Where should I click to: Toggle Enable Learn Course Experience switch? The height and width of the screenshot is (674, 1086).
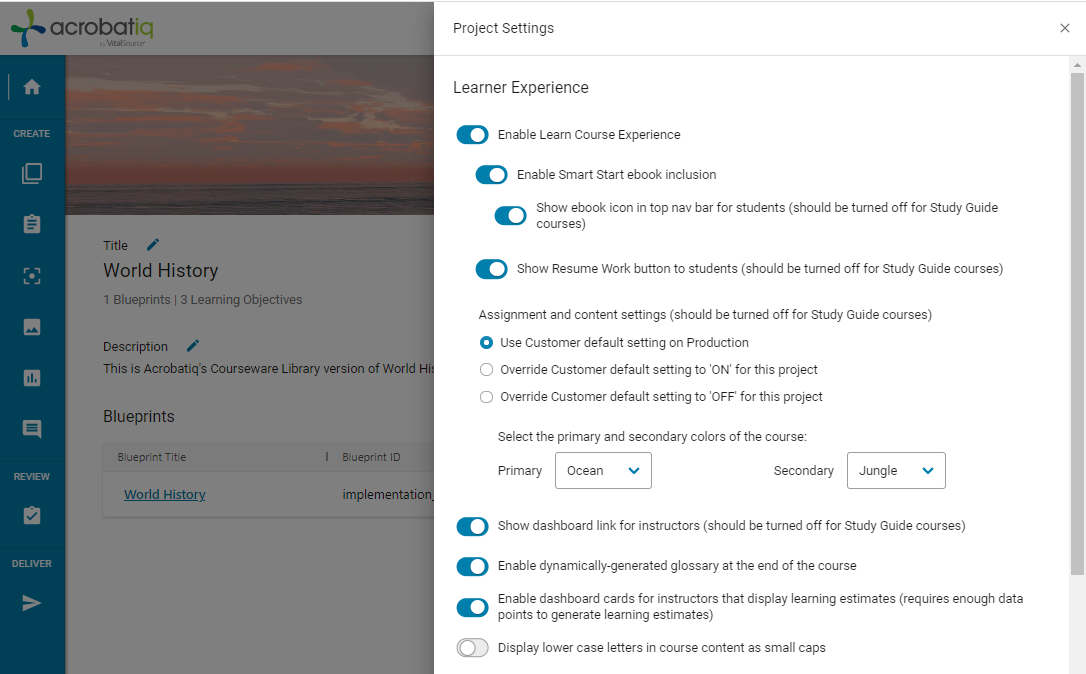pyautogui.click(x=472, y=134)
